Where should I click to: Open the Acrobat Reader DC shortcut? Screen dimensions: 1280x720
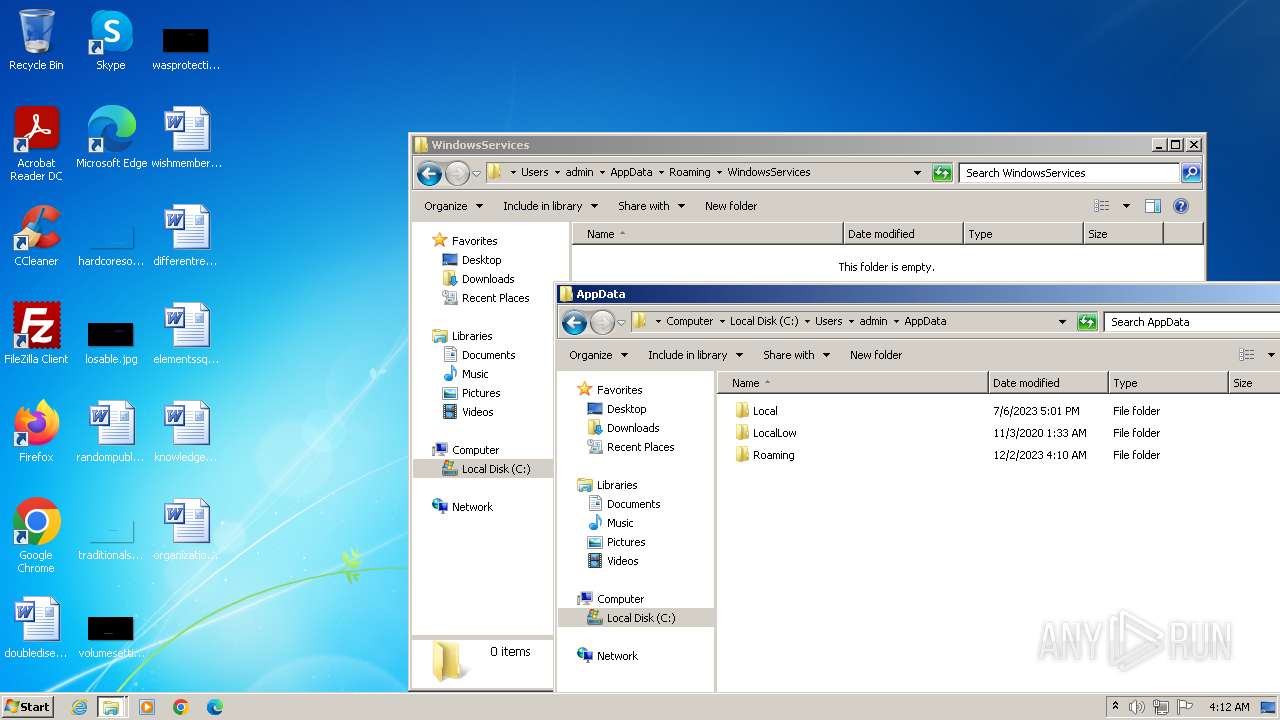point(36,143)
